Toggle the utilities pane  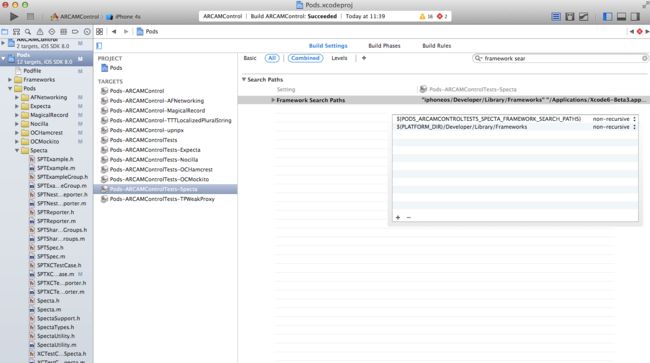click(635, 17)
